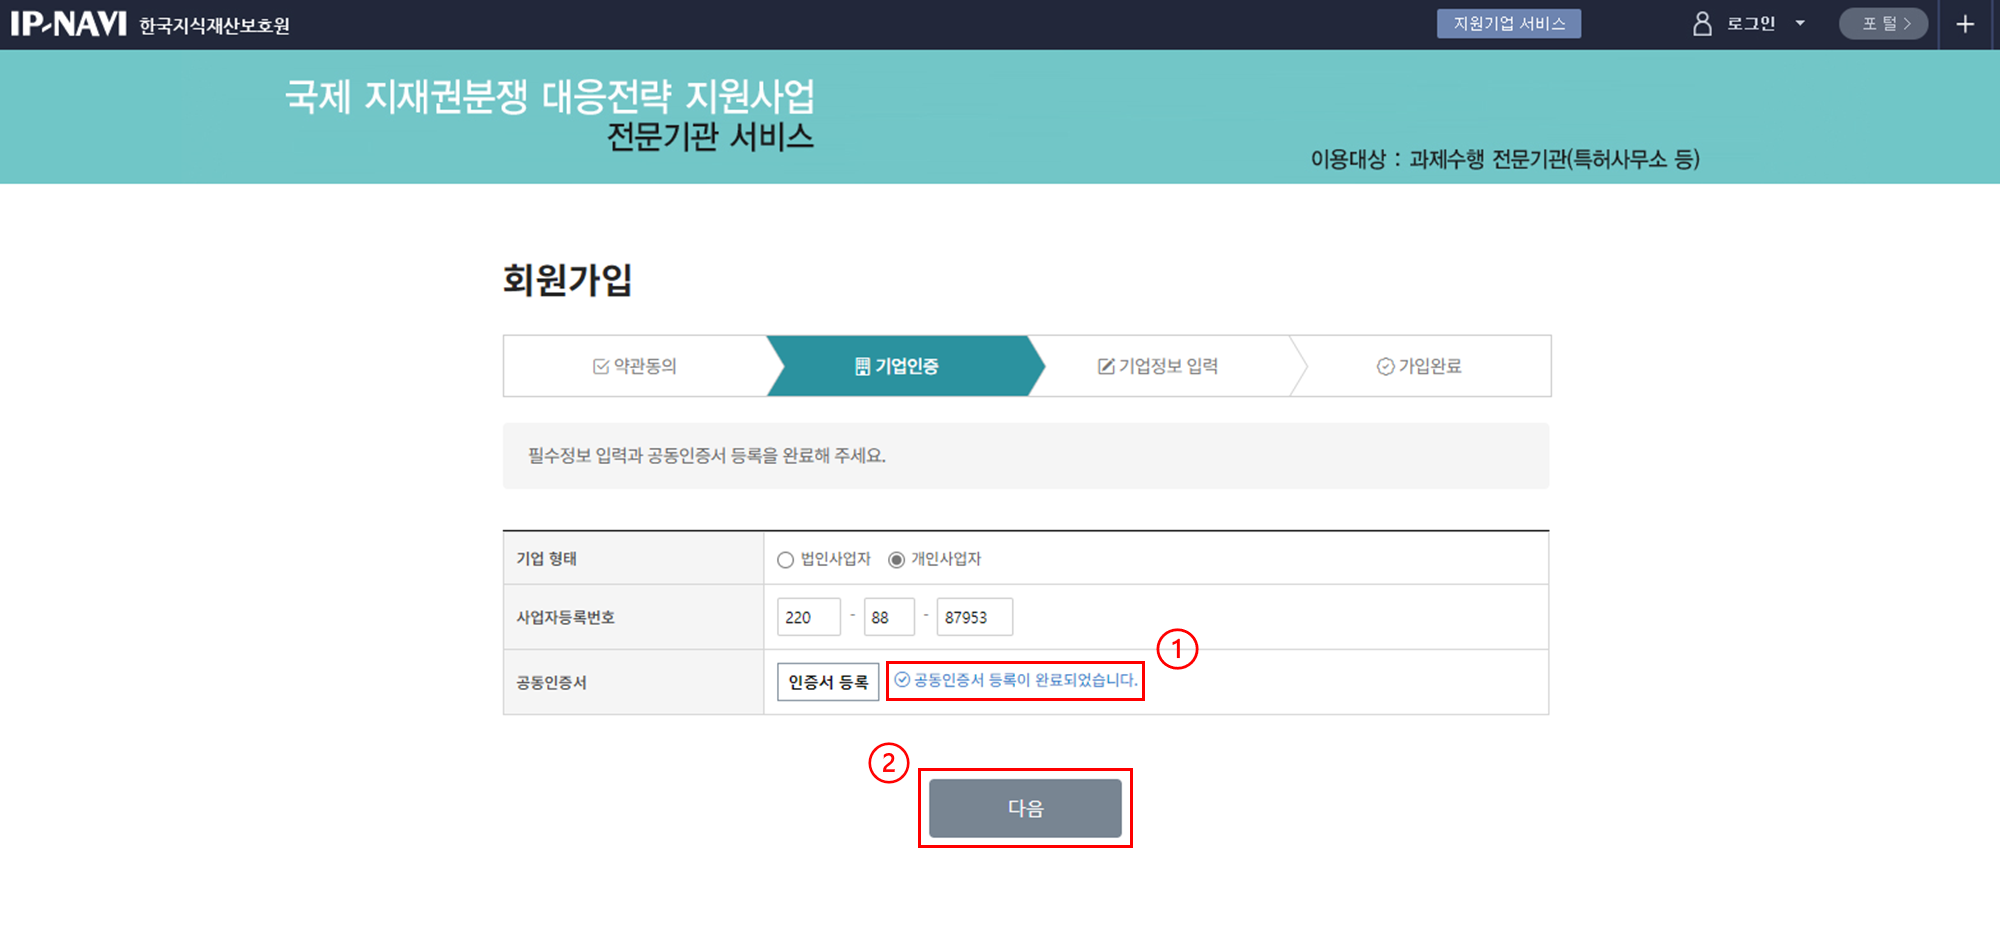This screenshot has width=2000, height=931.
Task: Click the blue certificate-complete check icon
Action: point(902,680)
